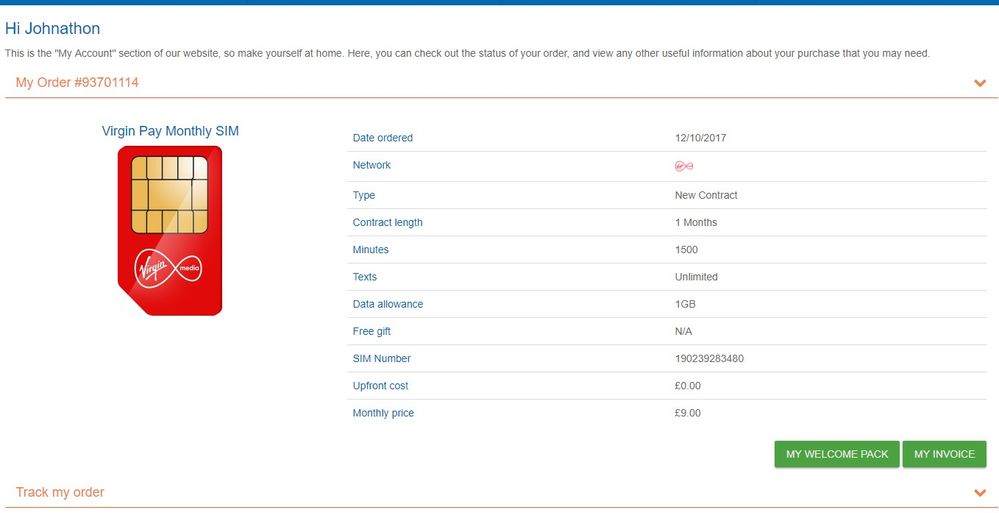Select SIM number 190239283480
Image resolution: width=999 pixels, height=513 pixels.
click(709, 359)
